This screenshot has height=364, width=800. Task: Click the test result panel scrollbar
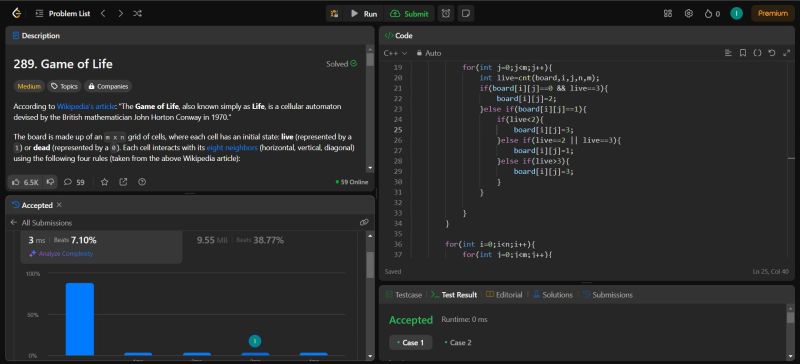coord(790,318)
